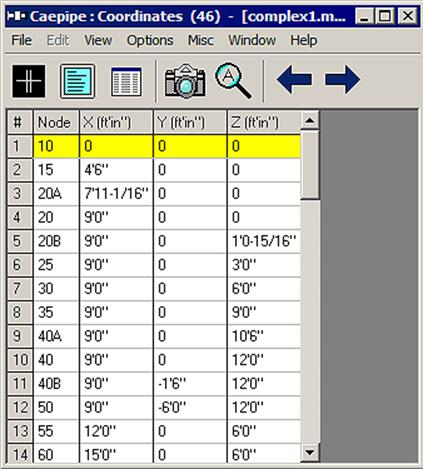Go to next item with right arrow

tap(343, 79)
